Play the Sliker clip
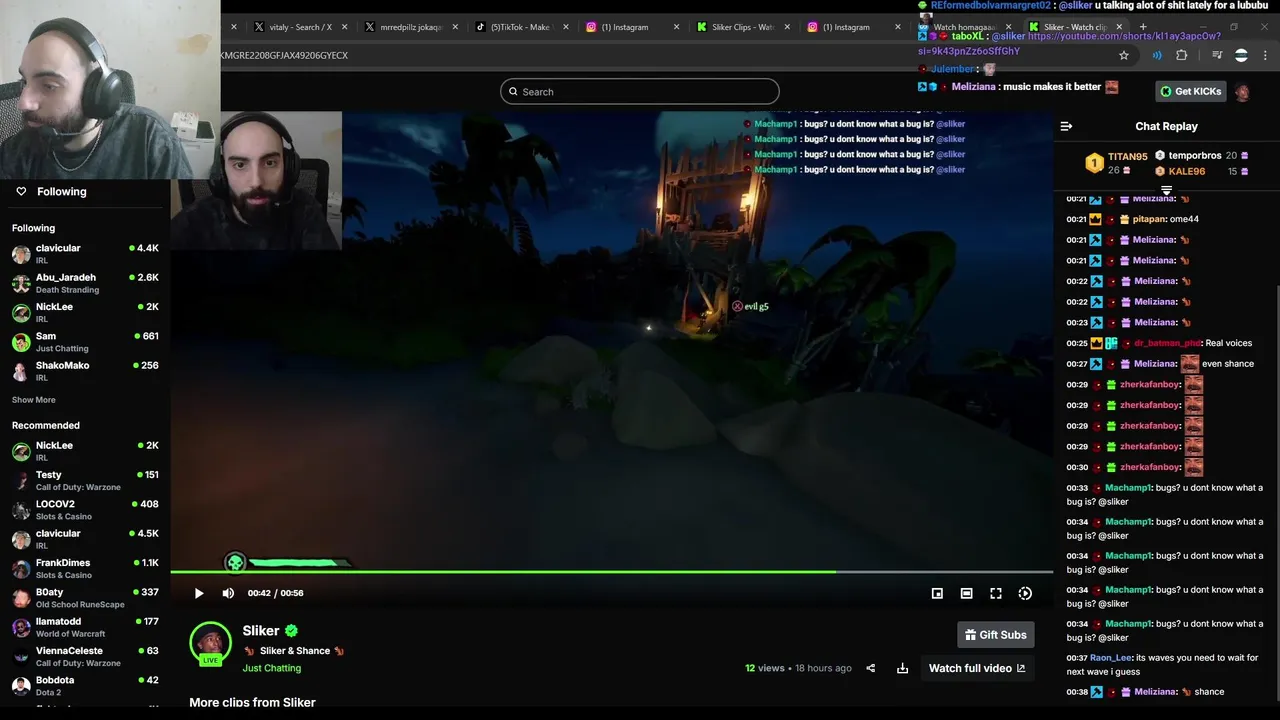This screenshot has width=1280, height=720. point(199,593)
